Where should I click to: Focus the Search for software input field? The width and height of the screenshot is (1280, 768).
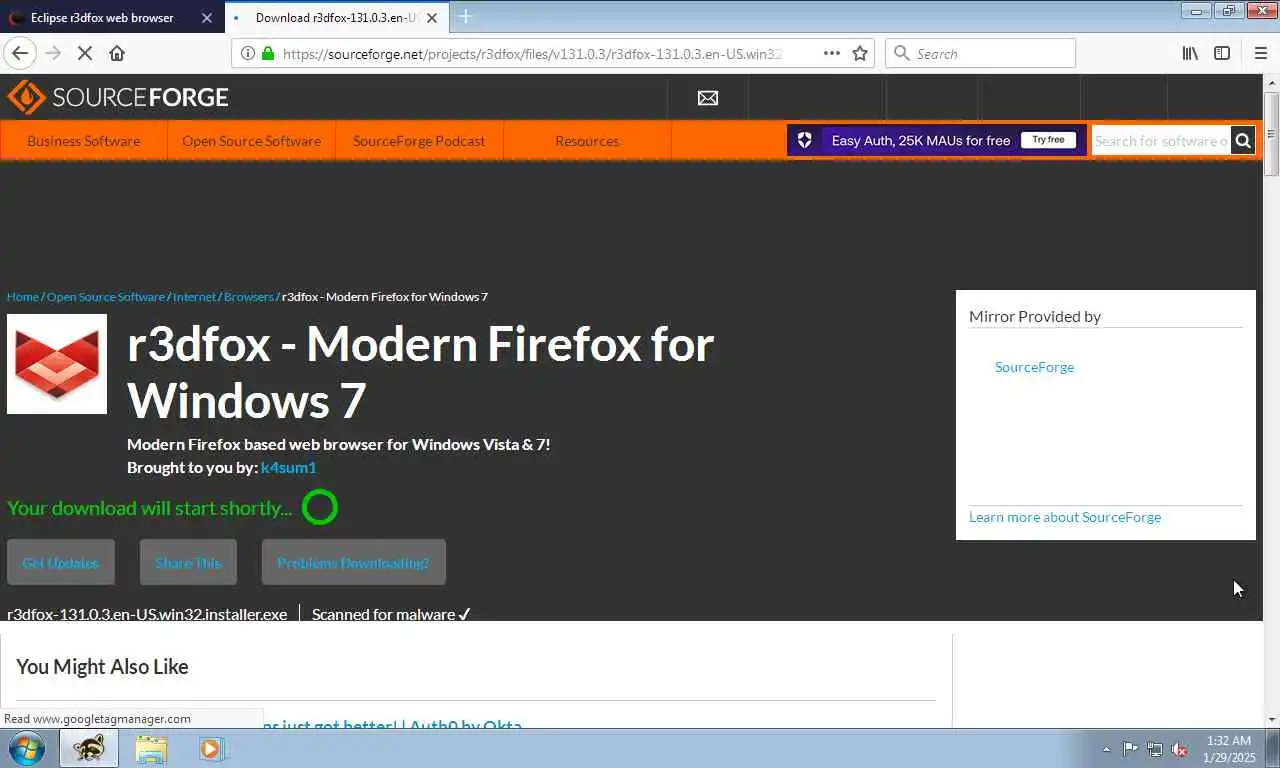coord(1161,141)
